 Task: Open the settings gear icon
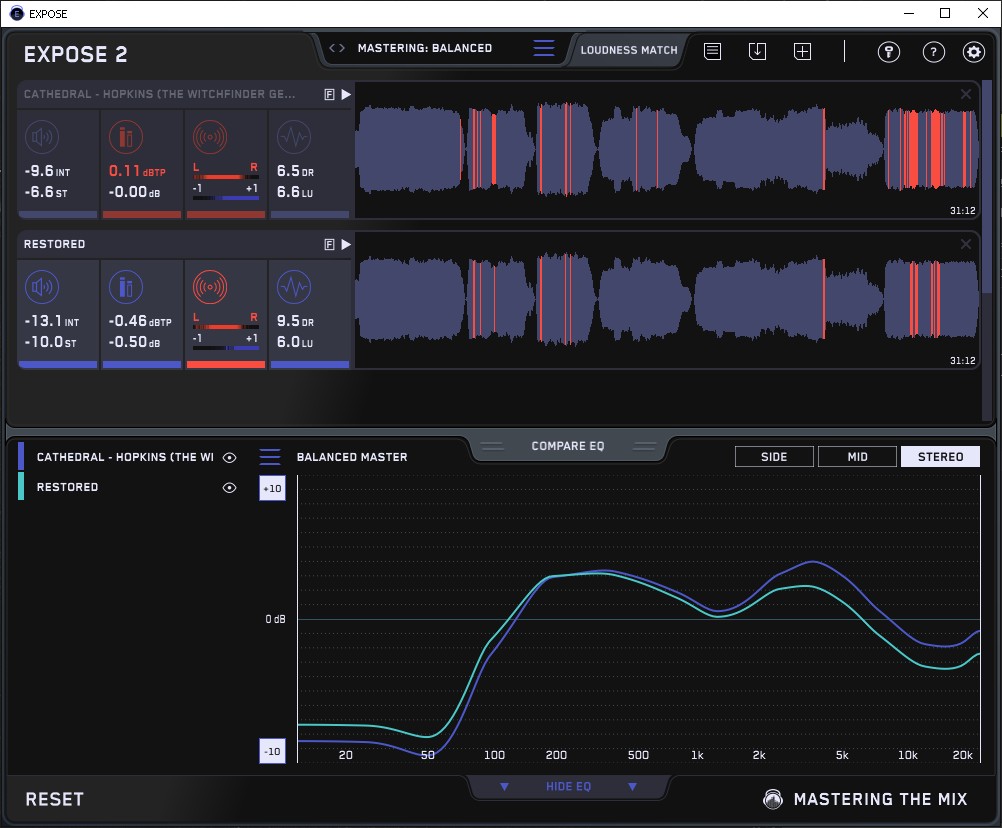pos(973,52)
